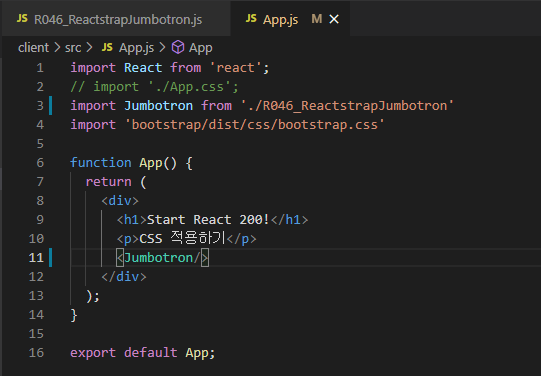Click the 'return' keyword on line 7
Screen dimensions: 541x376
pyautogui.click(x=108, y=182)
